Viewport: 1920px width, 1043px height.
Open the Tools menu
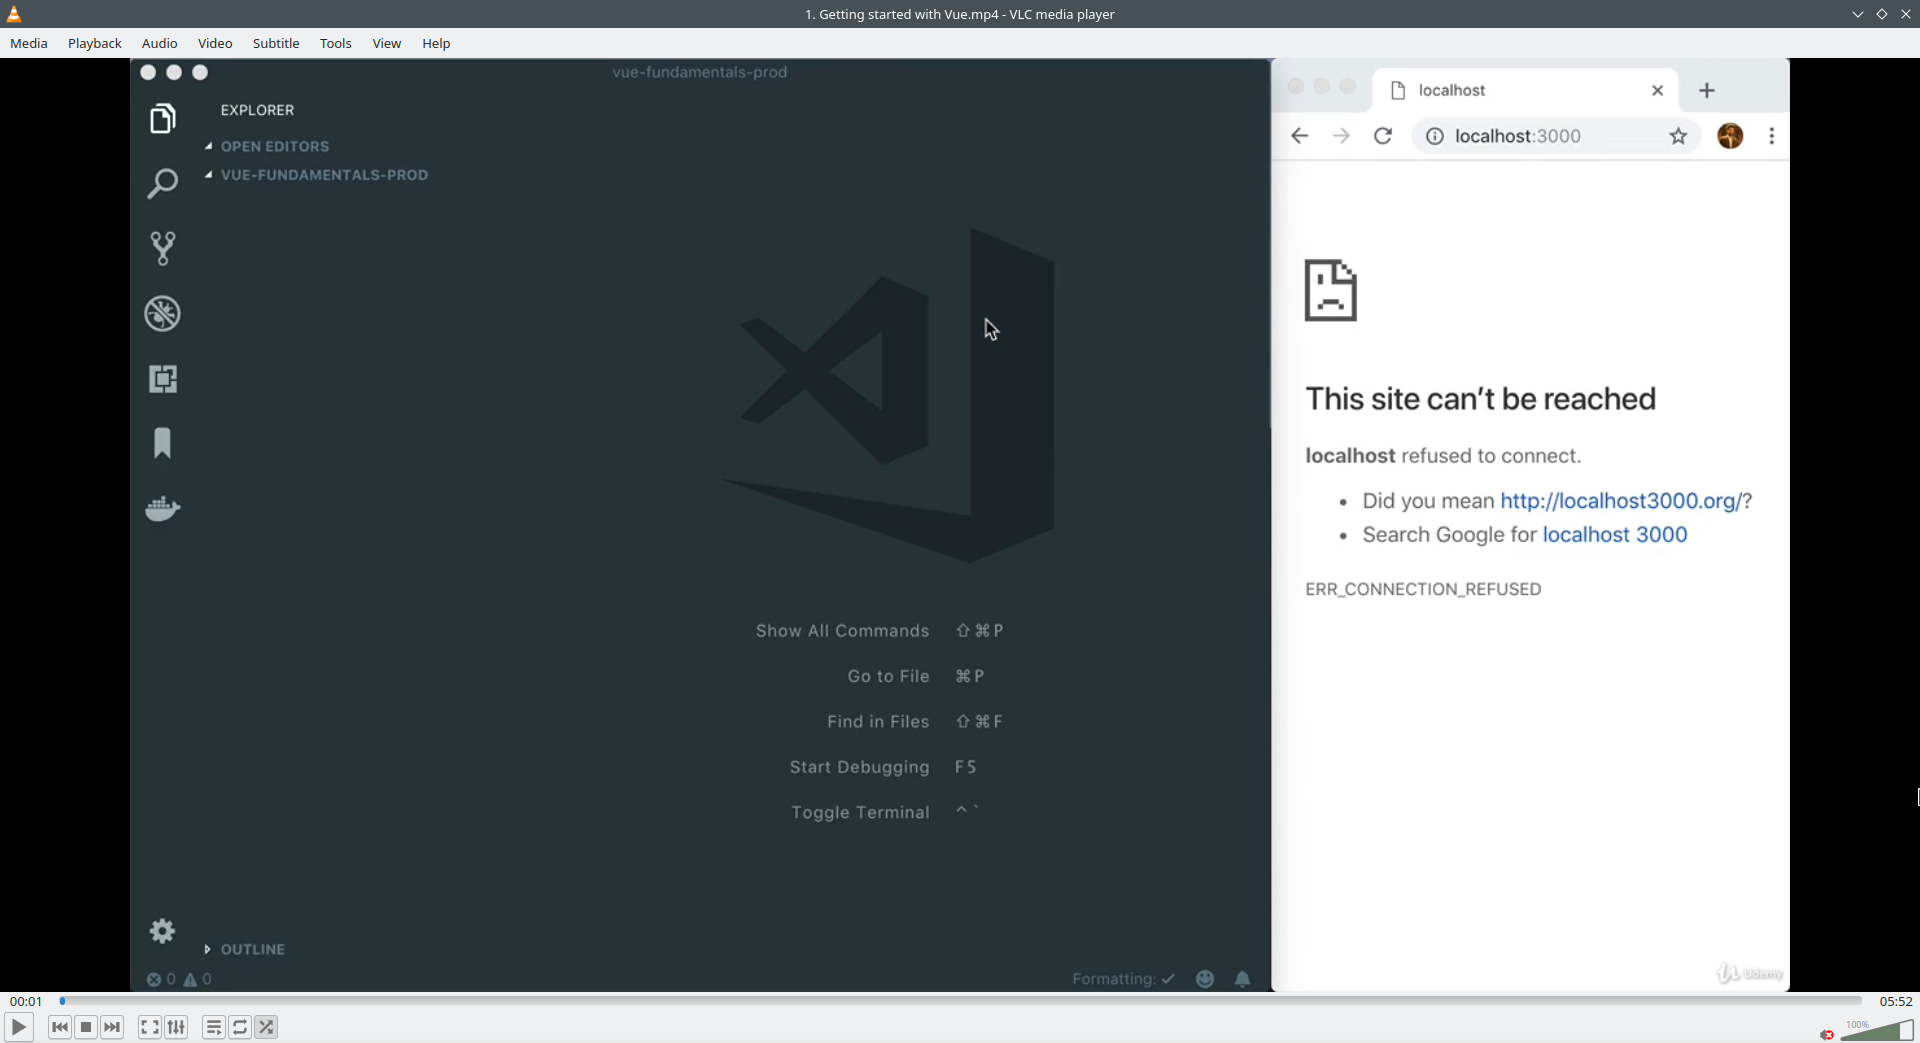pyautogui.click(x=336, y=43)
